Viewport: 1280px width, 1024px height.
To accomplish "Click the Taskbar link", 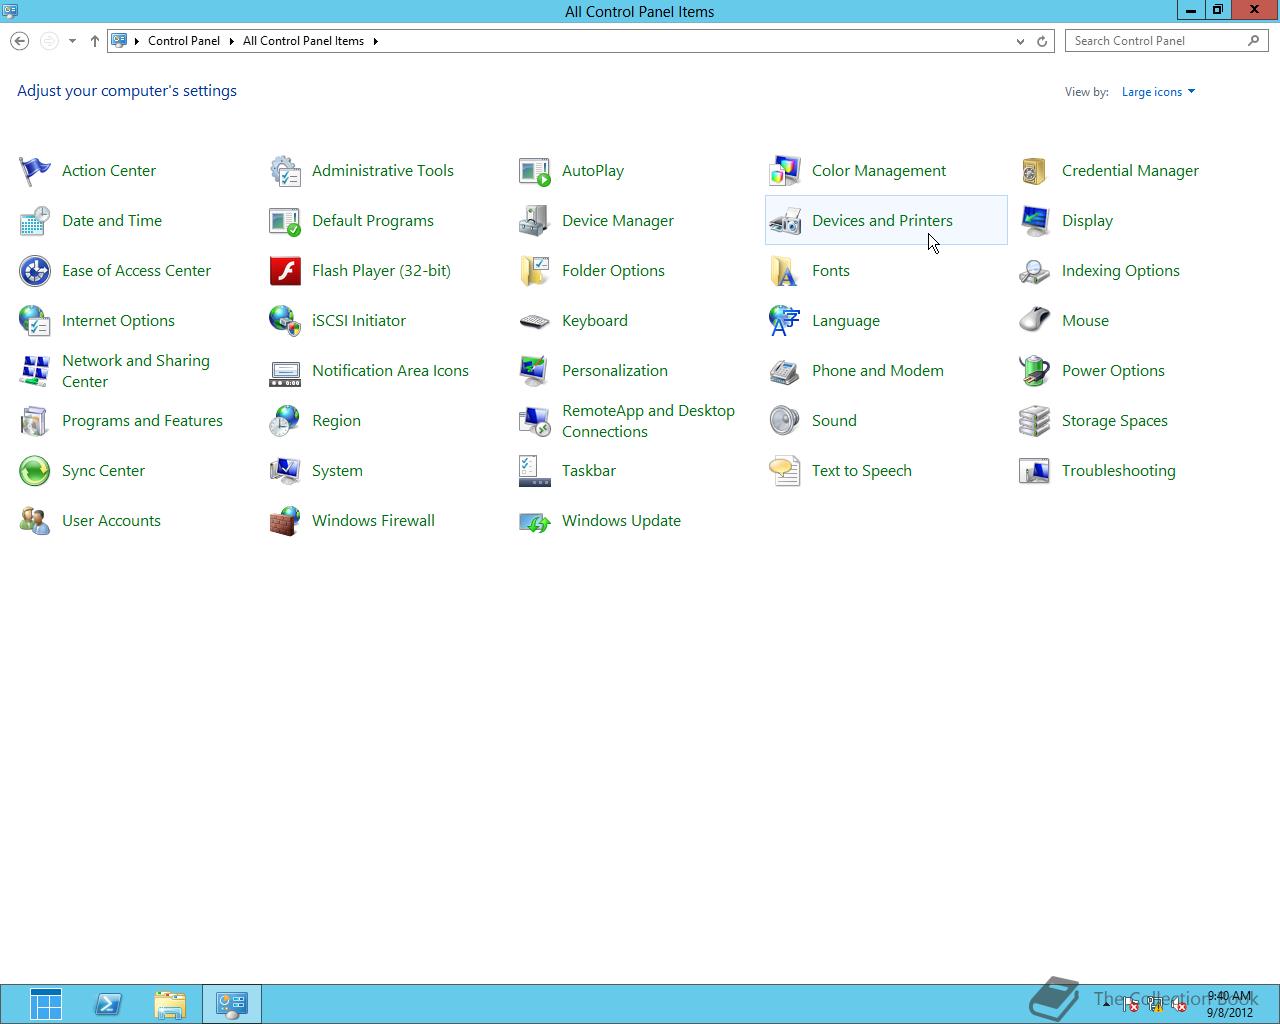I will (x=589, y=471).
